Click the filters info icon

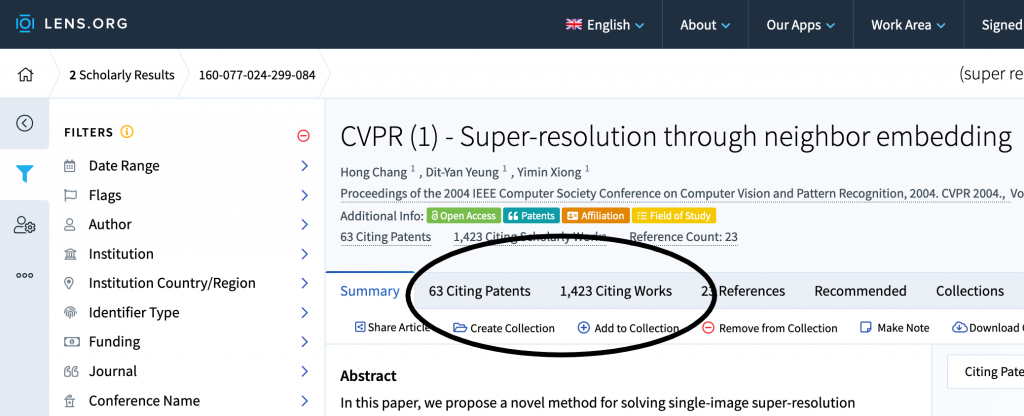click(127, 132)
